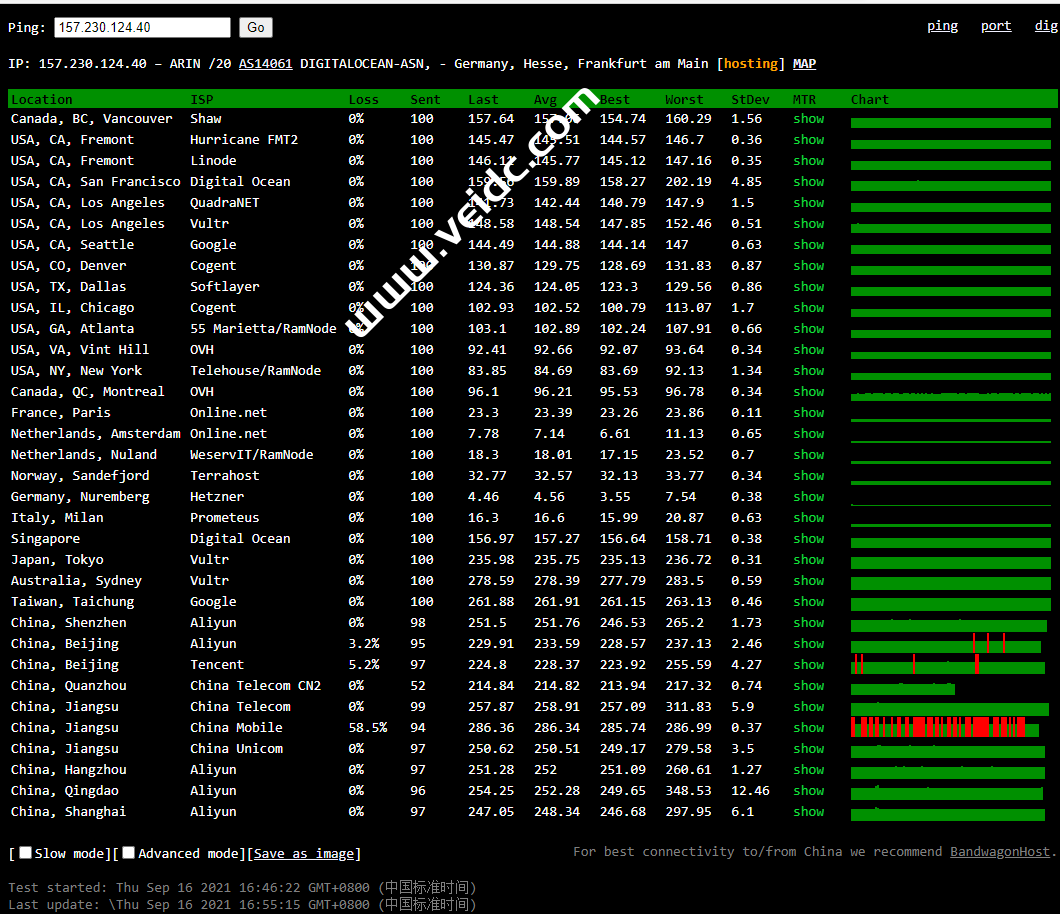Click the Ping IP address input field
This screenshot has height=914, width=1060.
(142, 27)
